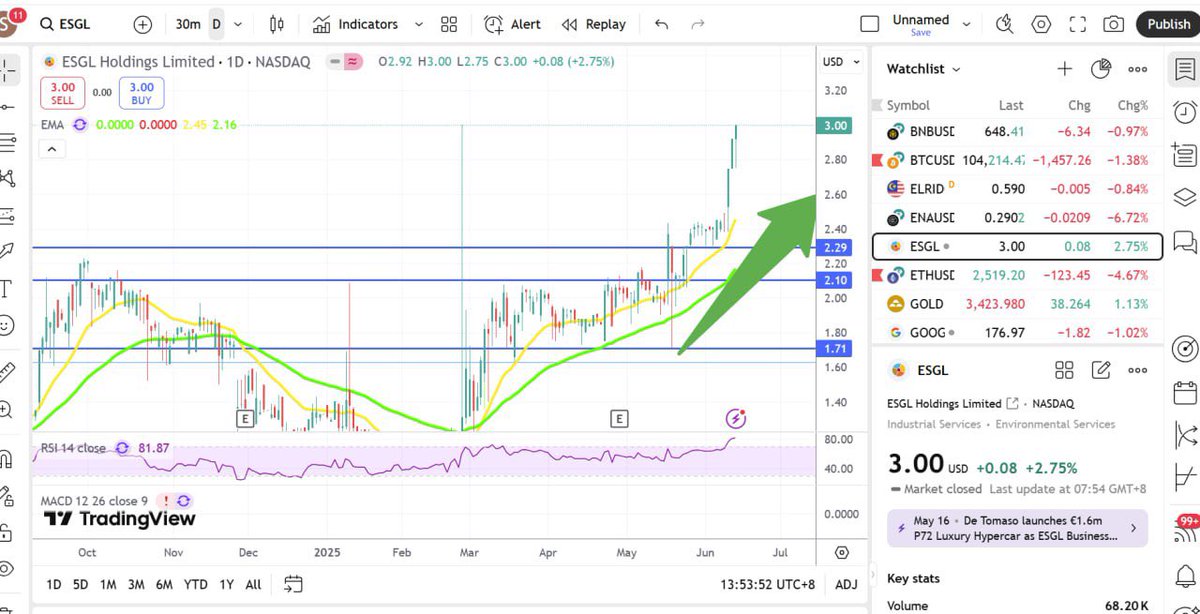Viewport: 1200px width, 614px height.
Task: Select the 1D date range
Action: click(x=54, y=584)
